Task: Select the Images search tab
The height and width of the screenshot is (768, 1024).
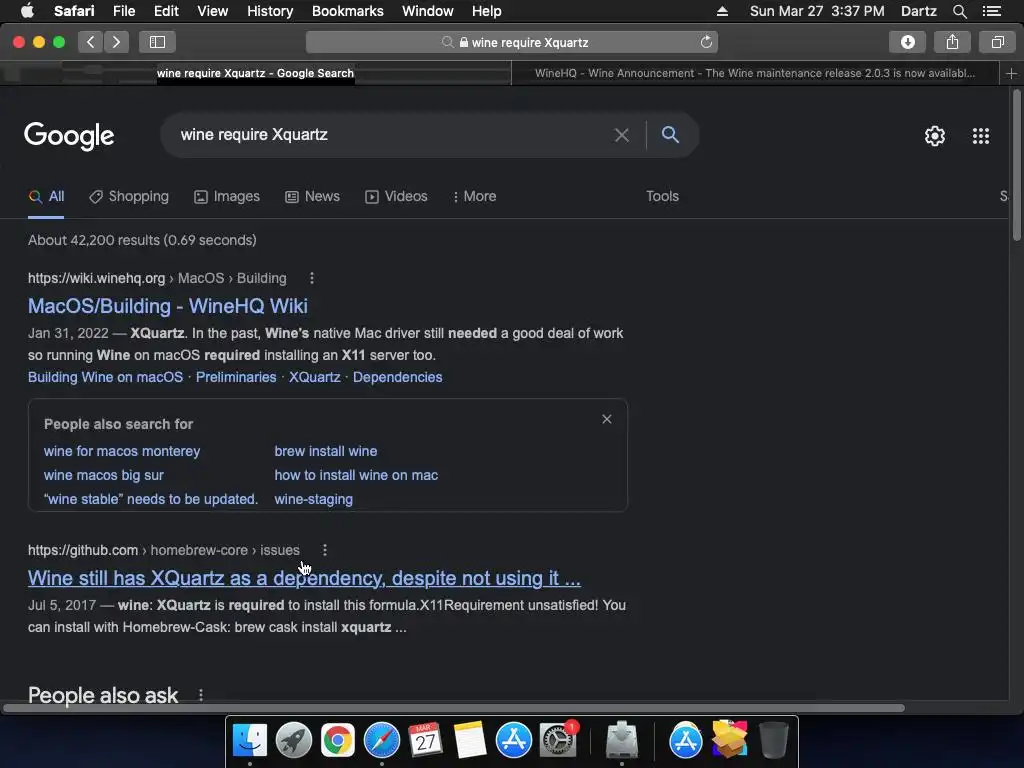Action: point(227,197)
